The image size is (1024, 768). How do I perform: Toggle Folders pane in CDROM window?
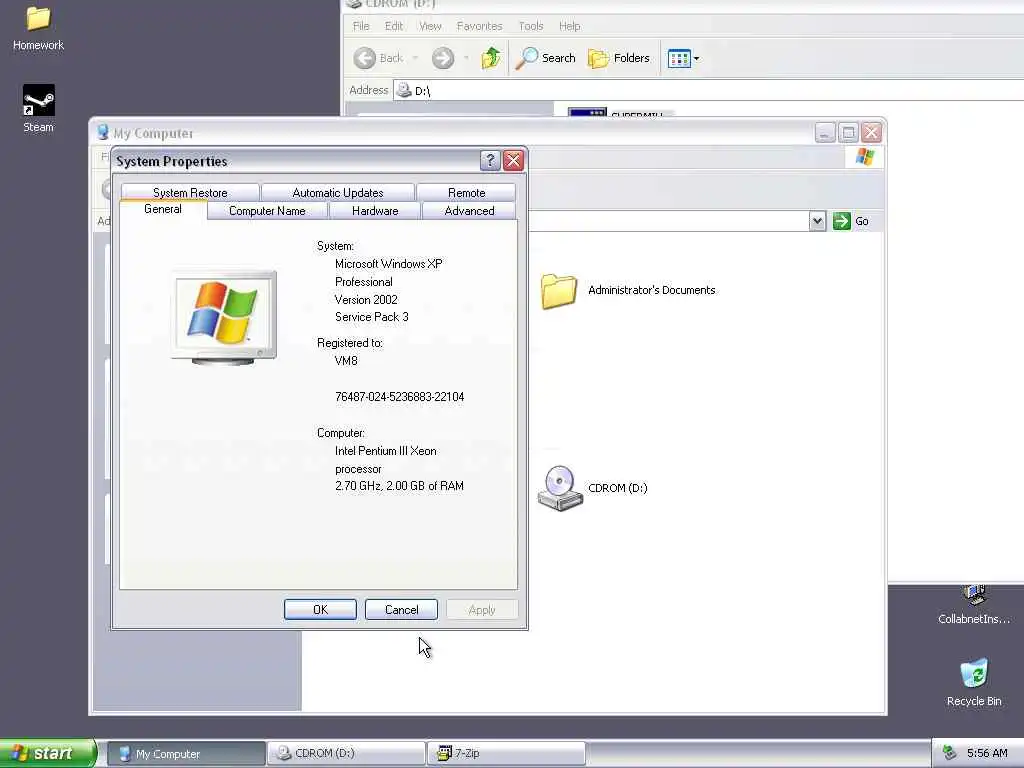[x=619, y=58]
